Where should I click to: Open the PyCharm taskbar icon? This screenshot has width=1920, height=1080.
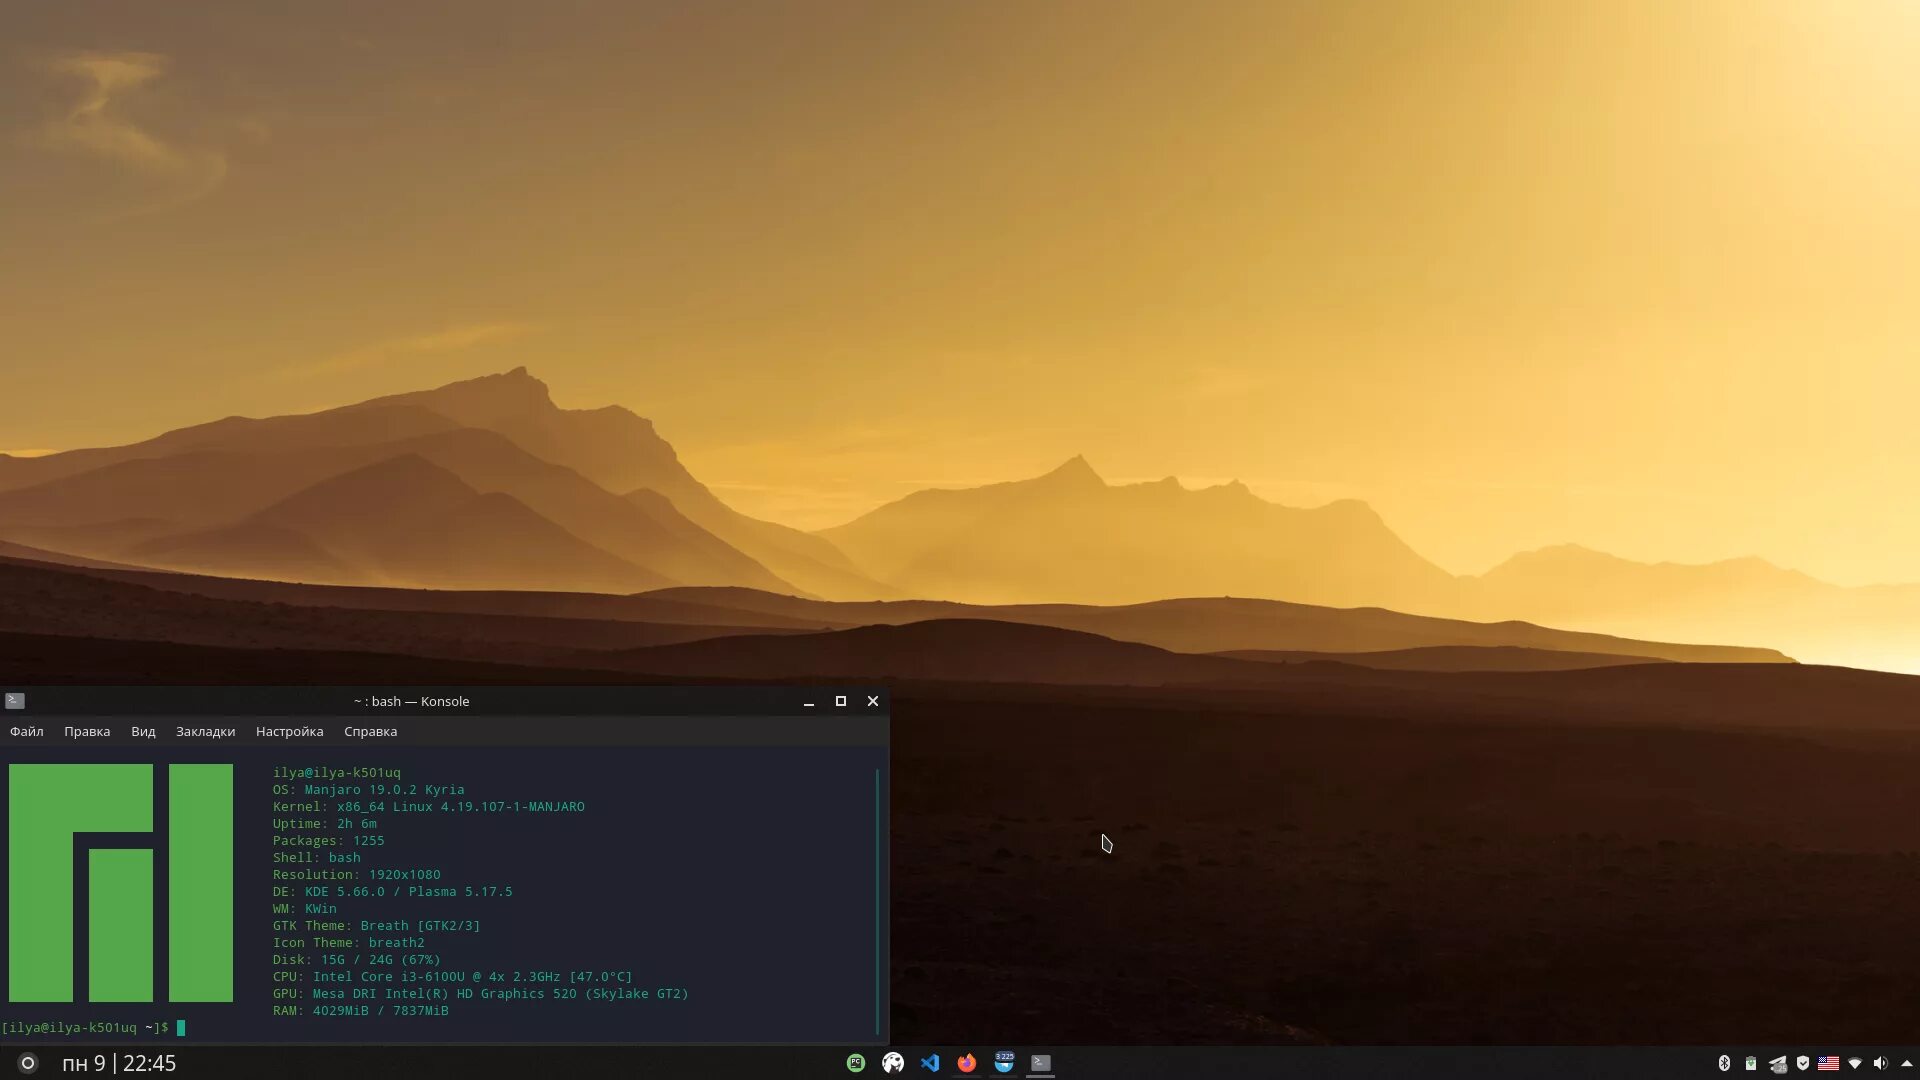tap(856, 1063)
